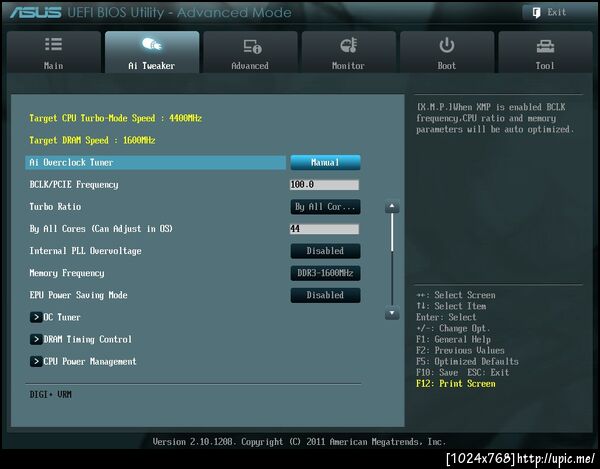Click the Exit button label
Viewport: 600px width, 469px height.
556,12
